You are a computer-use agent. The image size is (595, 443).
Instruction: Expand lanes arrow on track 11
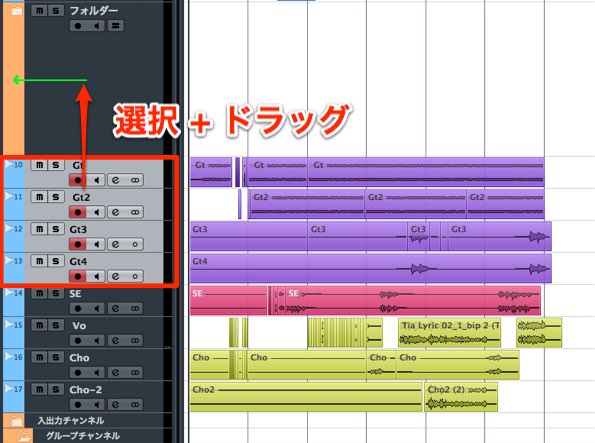tap(9, 196)
